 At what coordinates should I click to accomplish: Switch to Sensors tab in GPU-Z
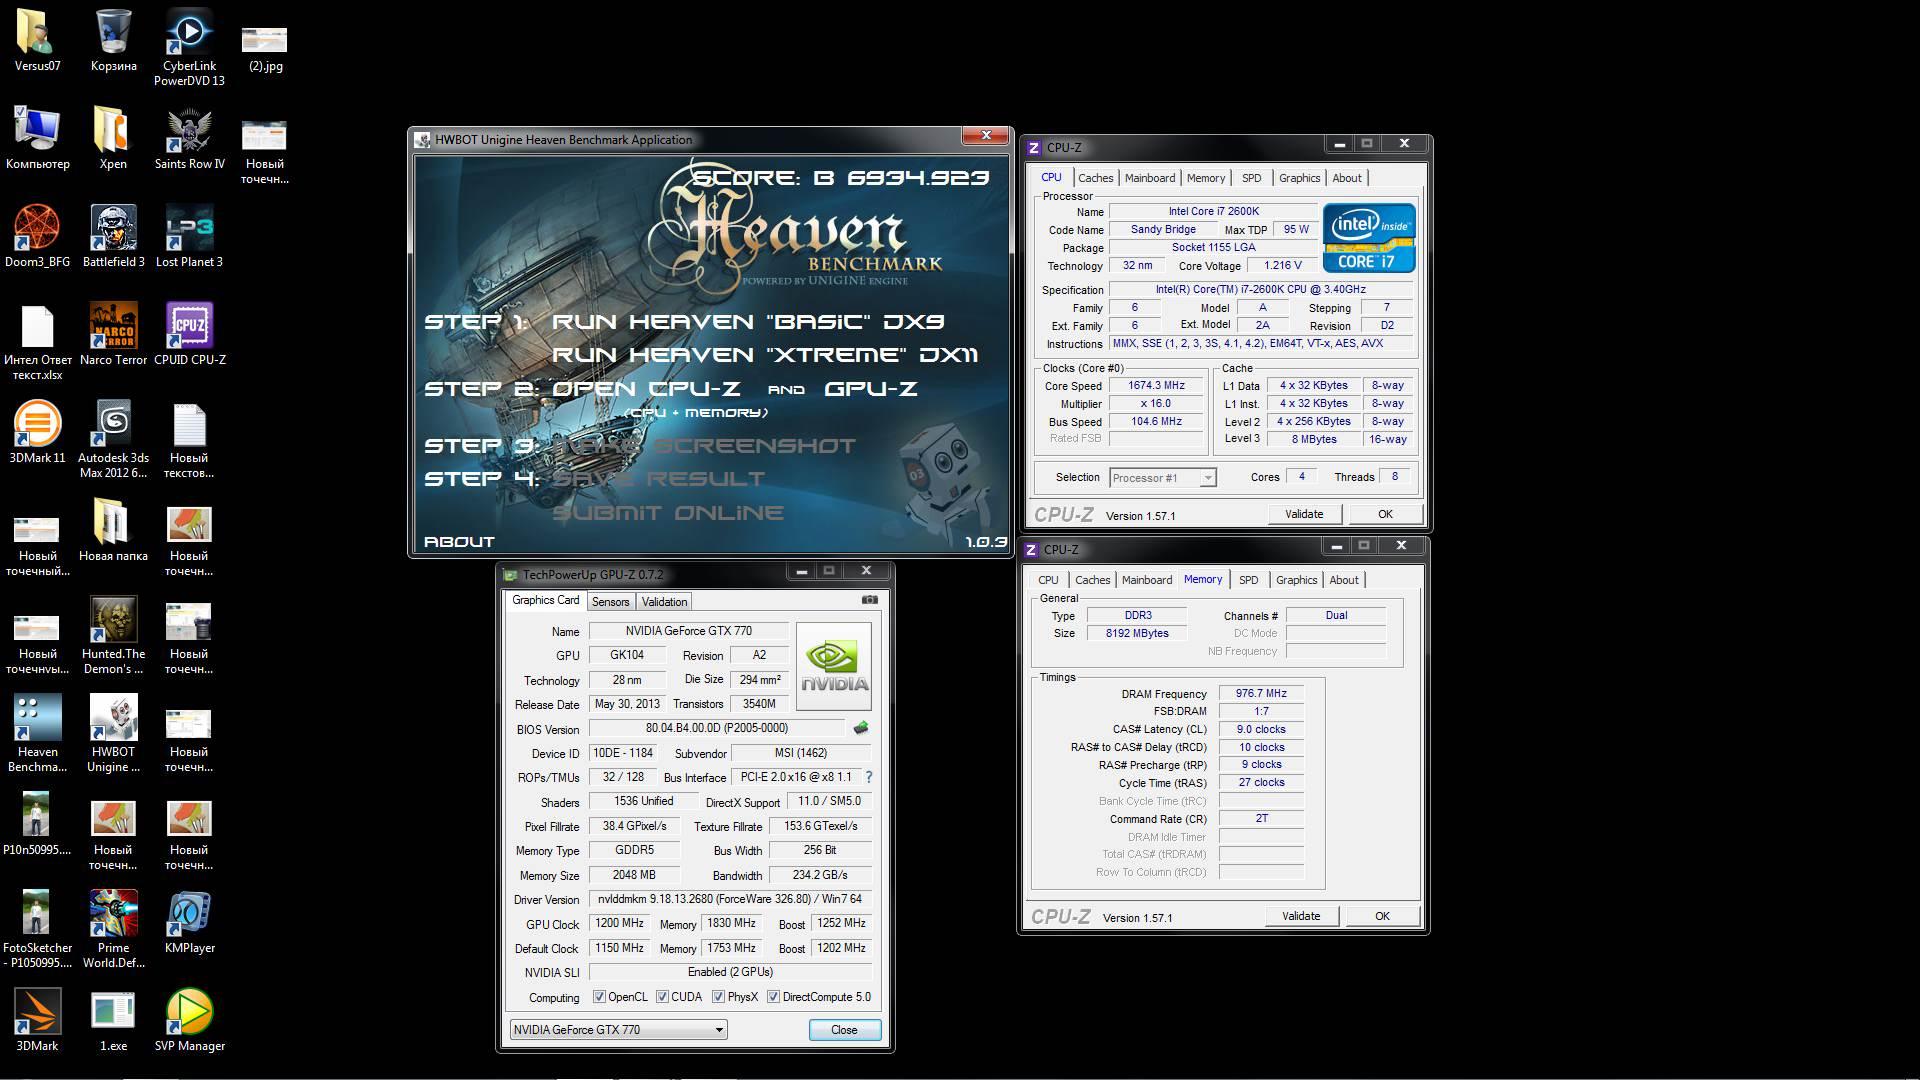pos(610,602)
